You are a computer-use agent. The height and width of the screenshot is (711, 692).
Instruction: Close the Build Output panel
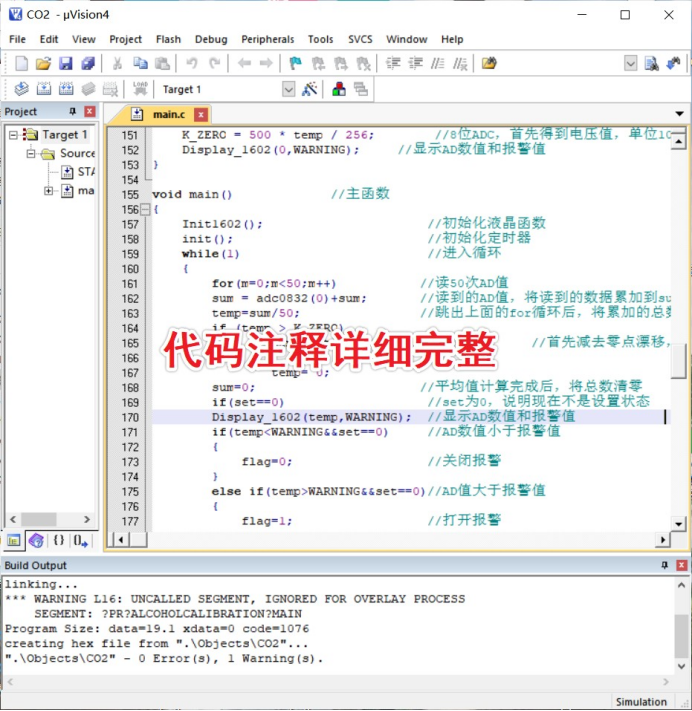point(681,565)
